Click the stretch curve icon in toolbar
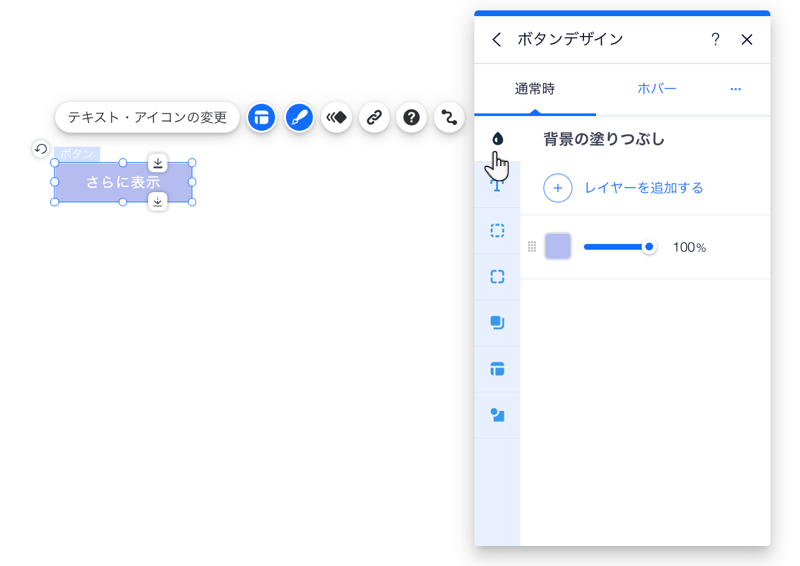Screen dimensions: 800x566 (x=449, y=117)
